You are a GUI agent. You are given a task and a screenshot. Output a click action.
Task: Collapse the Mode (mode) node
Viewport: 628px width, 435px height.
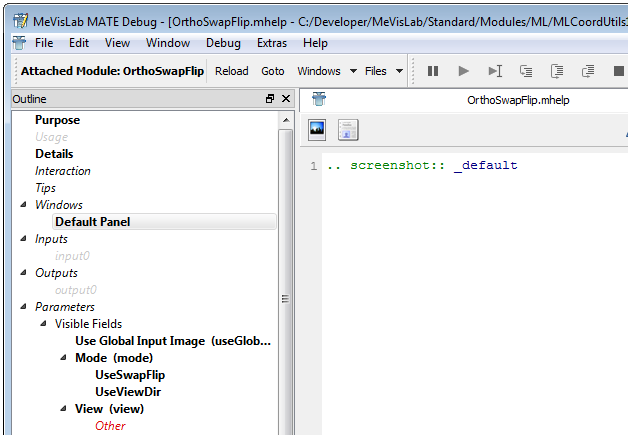coord(64,358)
